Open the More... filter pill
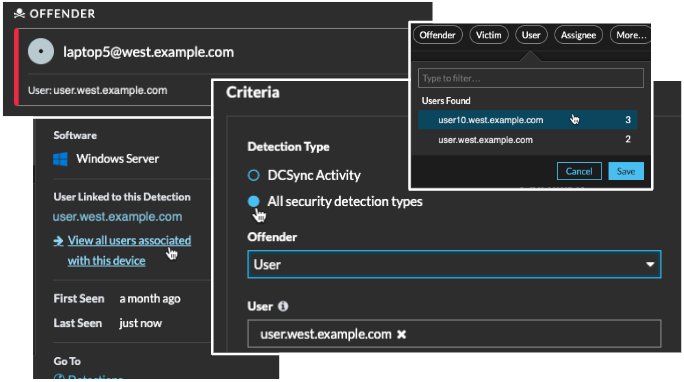Viewport: 684px width, 382px height. (x=630, y=35)
